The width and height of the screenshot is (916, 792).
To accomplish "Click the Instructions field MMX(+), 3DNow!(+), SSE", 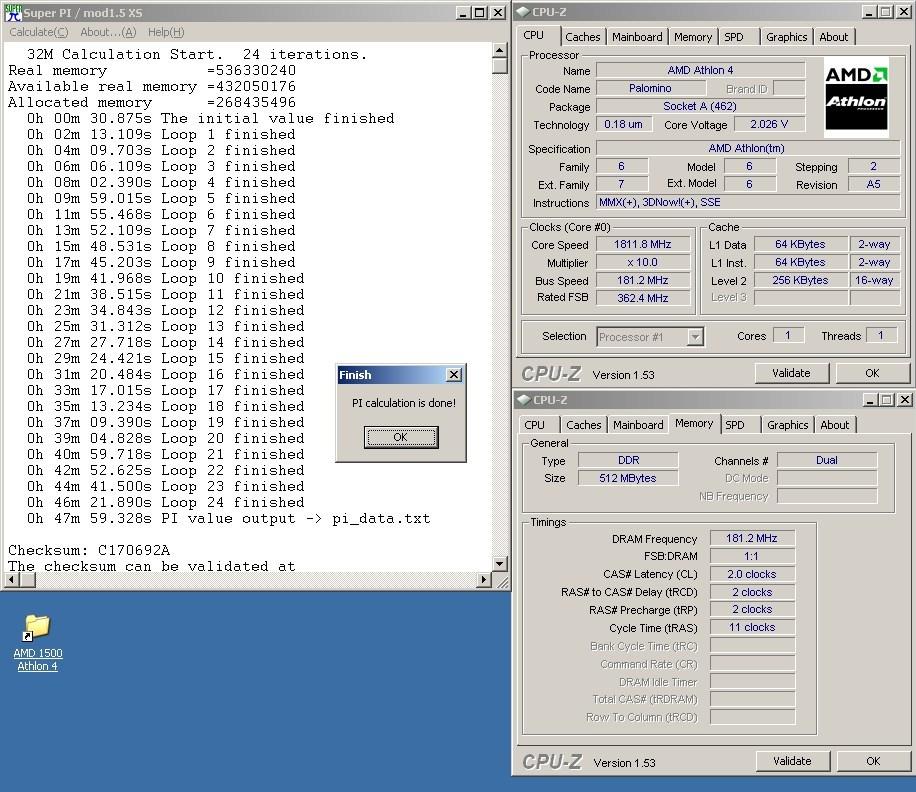I will point(748,202).
